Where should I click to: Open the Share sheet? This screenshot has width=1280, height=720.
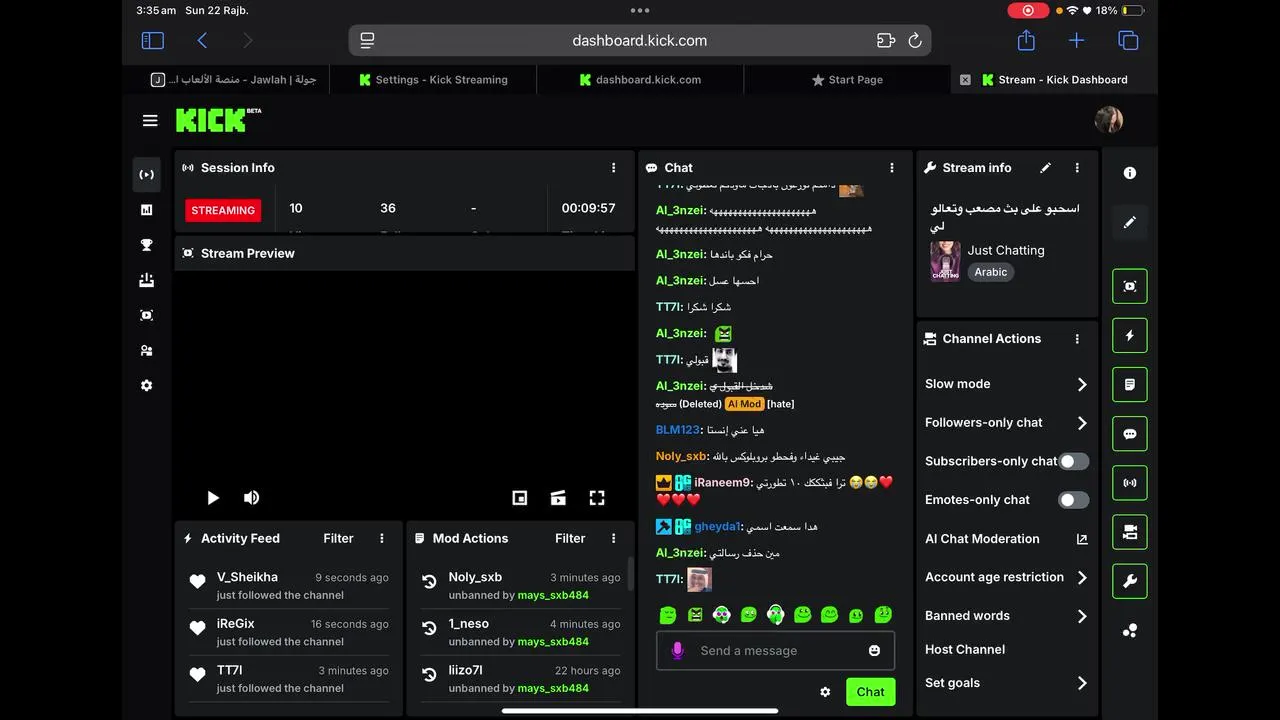pyautogui.click(x=1026, y=40)
